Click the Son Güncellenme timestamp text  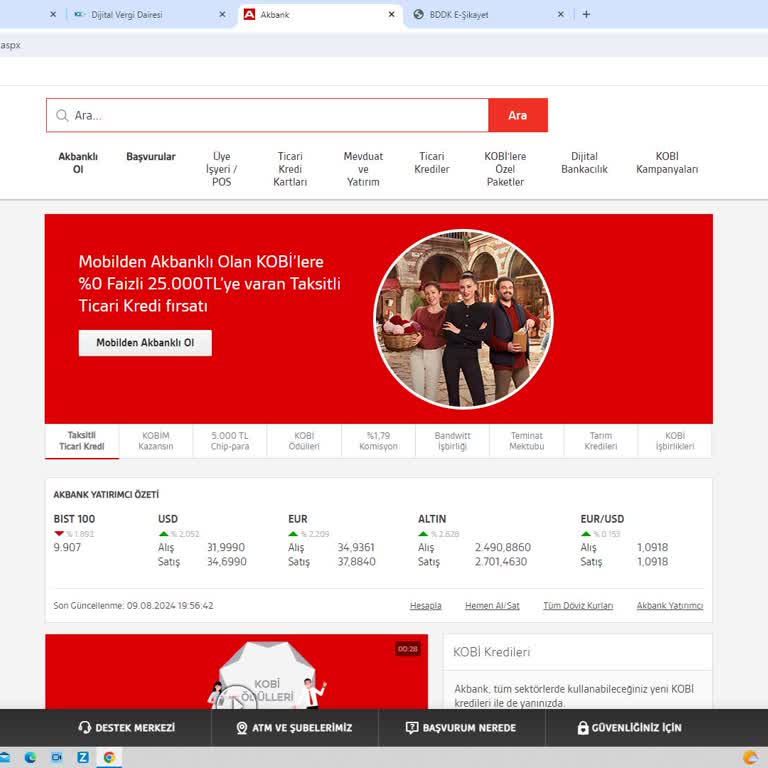(133, 606)
